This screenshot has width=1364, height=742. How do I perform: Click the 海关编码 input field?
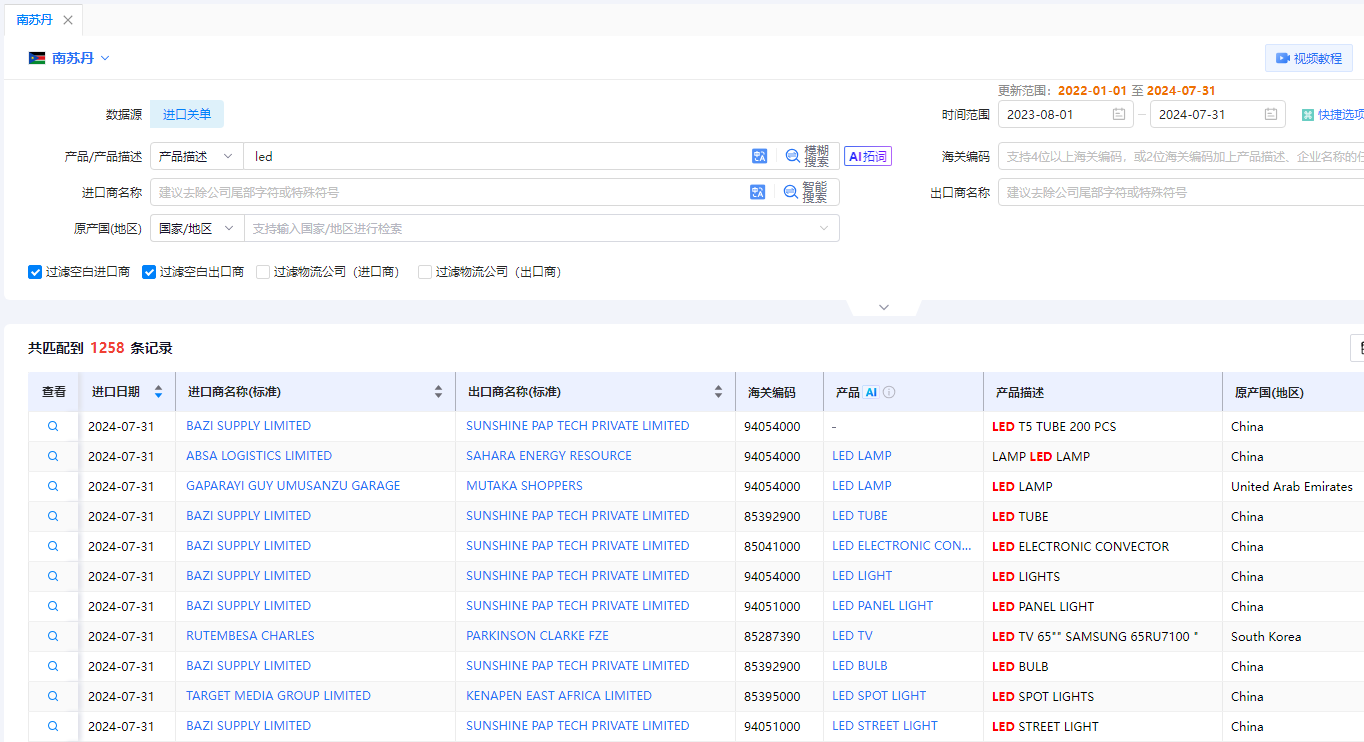click(x=1181, y=156)
